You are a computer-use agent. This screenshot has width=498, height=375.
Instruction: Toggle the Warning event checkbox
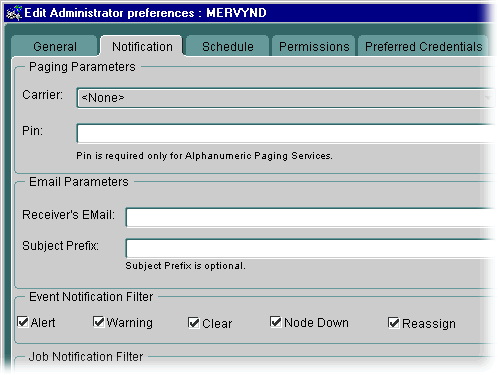pyautogui.click(x=99, y=322)
